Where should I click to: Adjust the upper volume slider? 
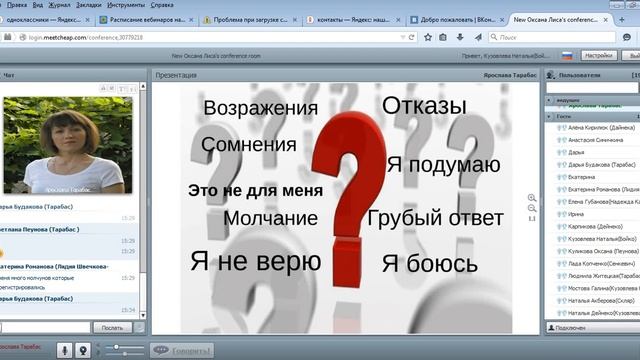tap(116, 347)
